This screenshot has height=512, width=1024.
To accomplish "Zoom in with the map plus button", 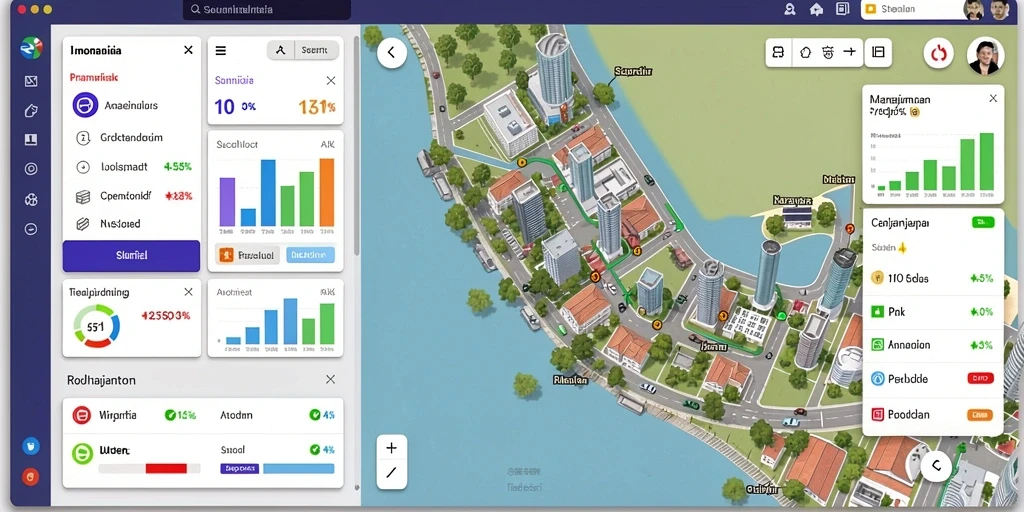I will click(392, 448).
